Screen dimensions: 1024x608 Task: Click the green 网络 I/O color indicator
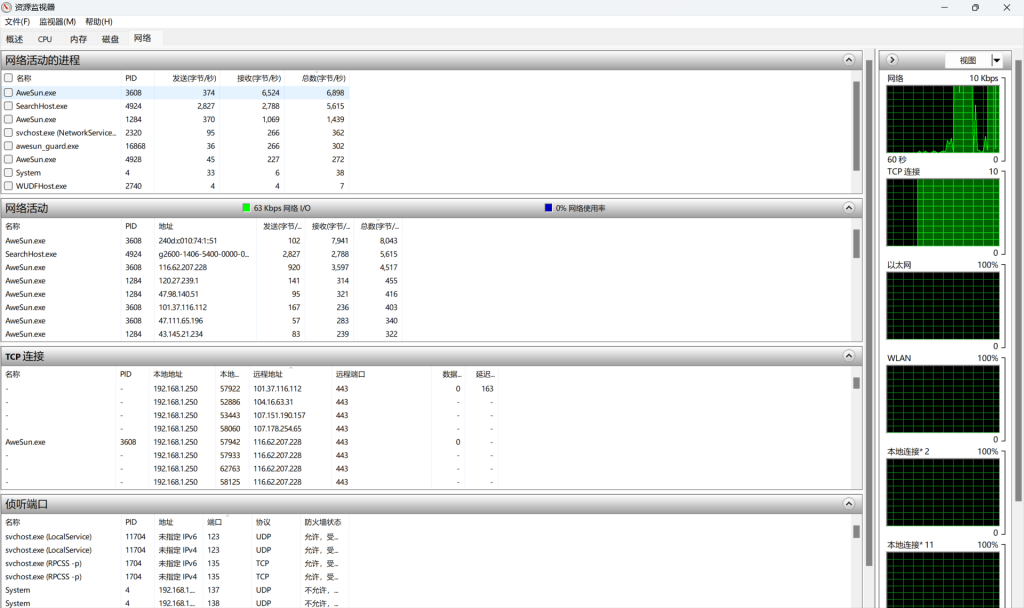tap(246, 208)
